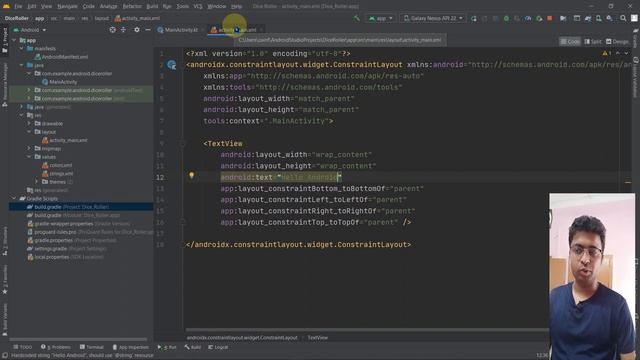Open the Structure side tab
640x360 pixels.
pos(5,241)
